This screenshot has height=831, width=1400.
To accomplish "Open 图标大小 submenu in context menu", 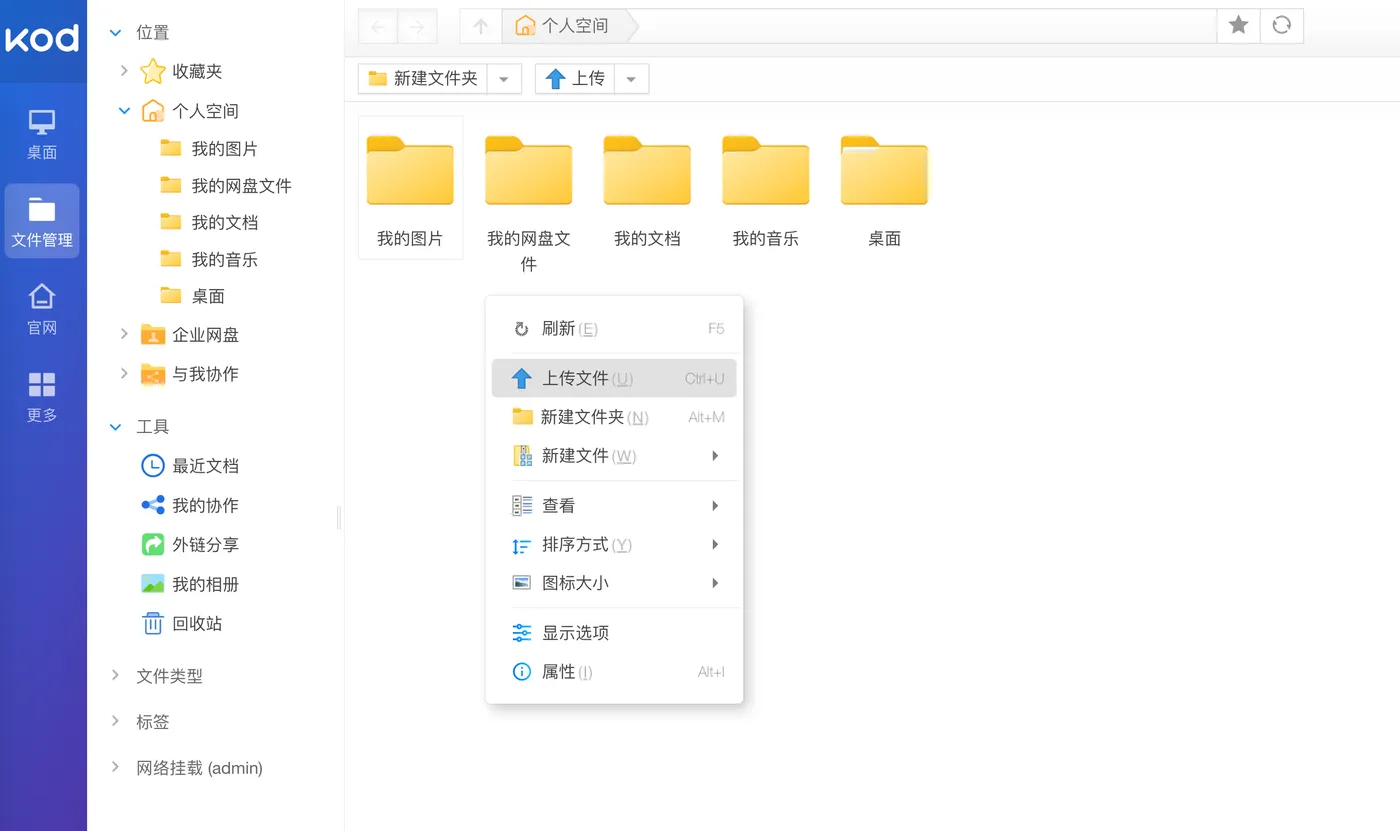I will pos(614,583).
